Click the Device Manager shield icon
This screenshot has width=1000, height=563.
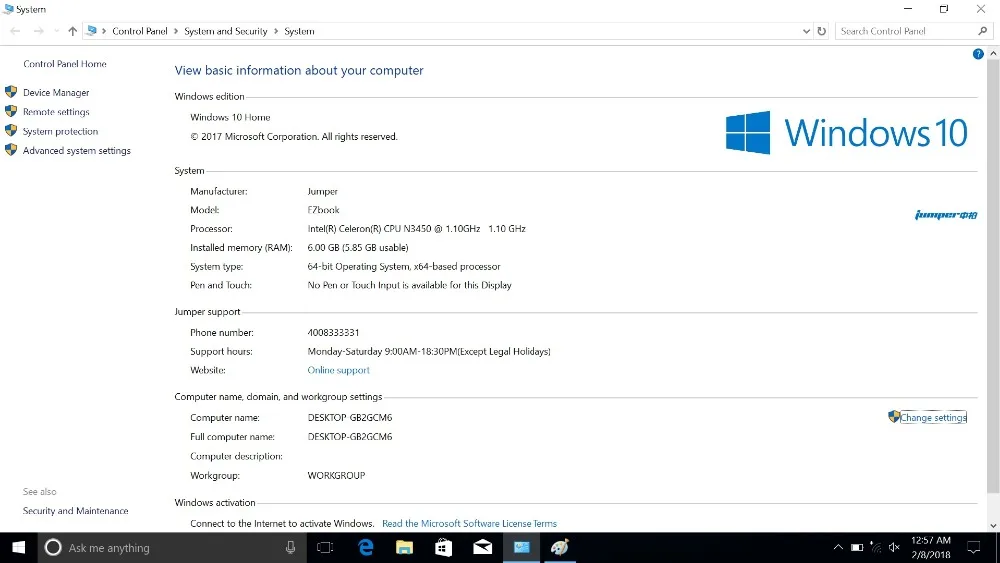(11, 92)
